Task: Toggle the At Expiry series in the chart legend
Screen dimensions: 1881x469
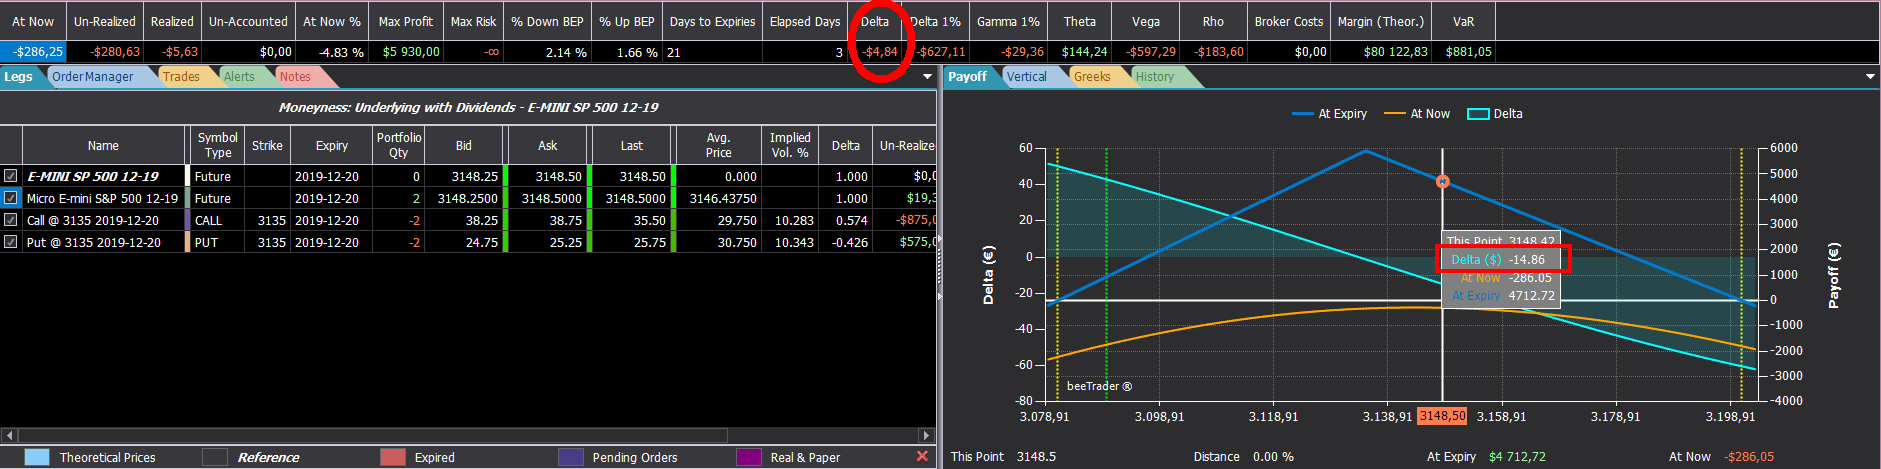Action: tap(1329, 114)
